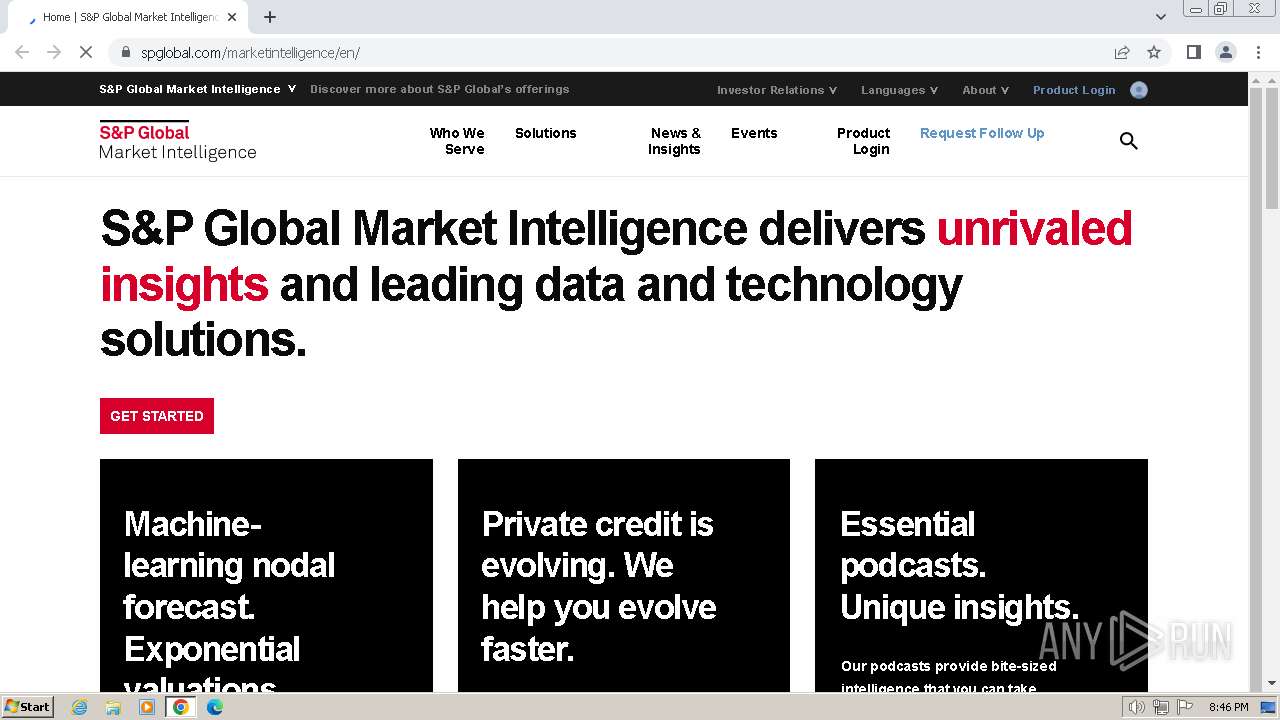Viewport: 1280px width, 720px height.
Task: Open the tab search chevron
Action: click(x=1161, y=17)
